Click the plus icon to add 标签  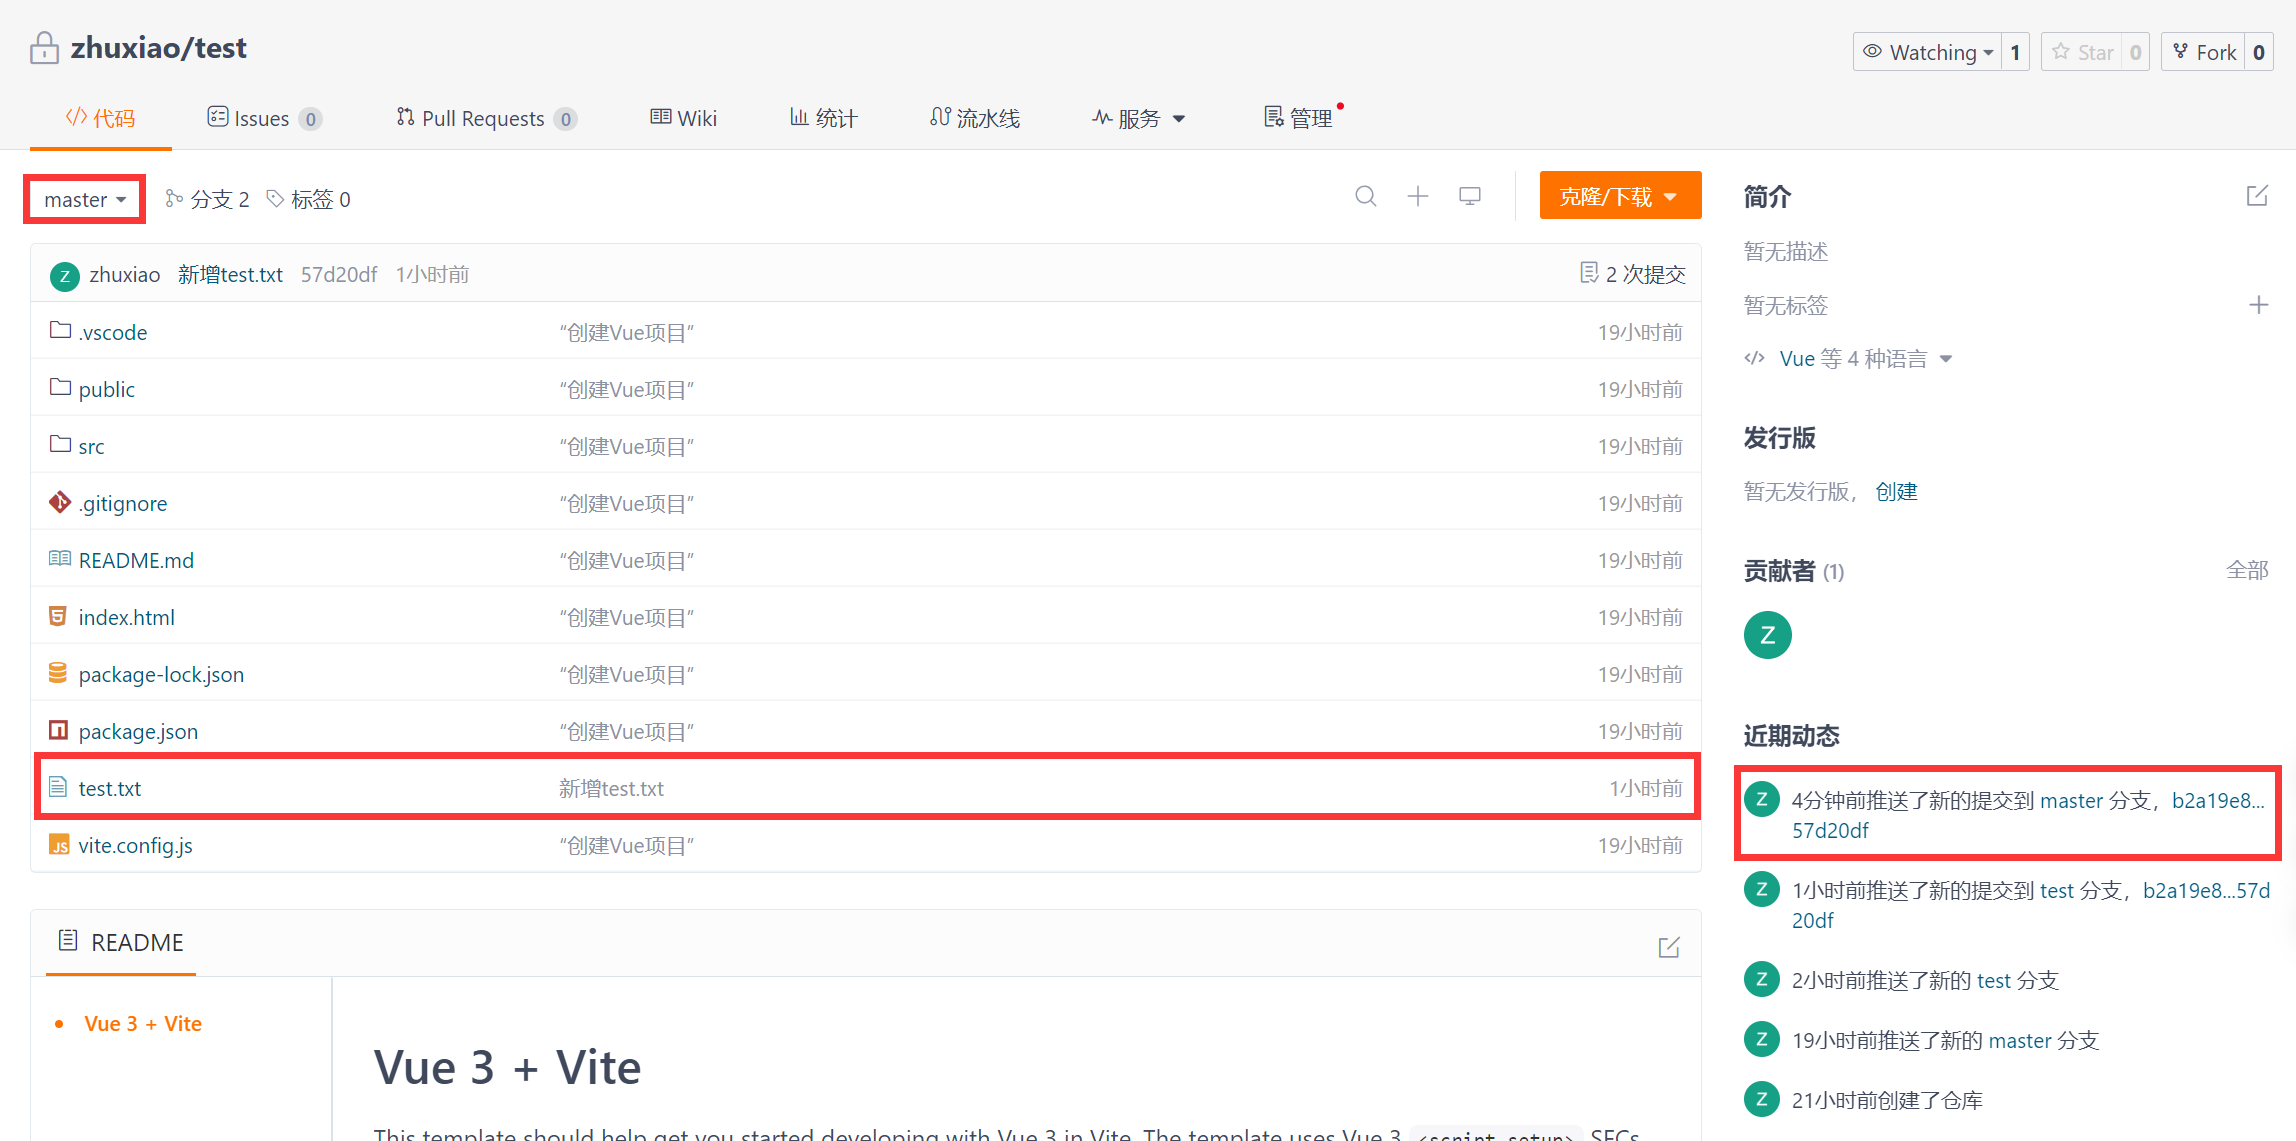coord(2258,305)
